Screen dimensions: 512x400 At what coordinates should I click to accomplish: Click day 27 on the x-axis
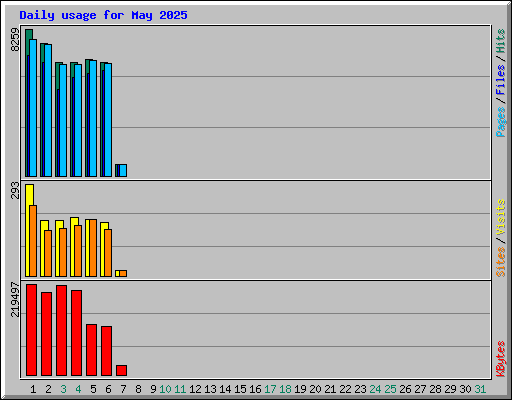(x=420, y=389)
